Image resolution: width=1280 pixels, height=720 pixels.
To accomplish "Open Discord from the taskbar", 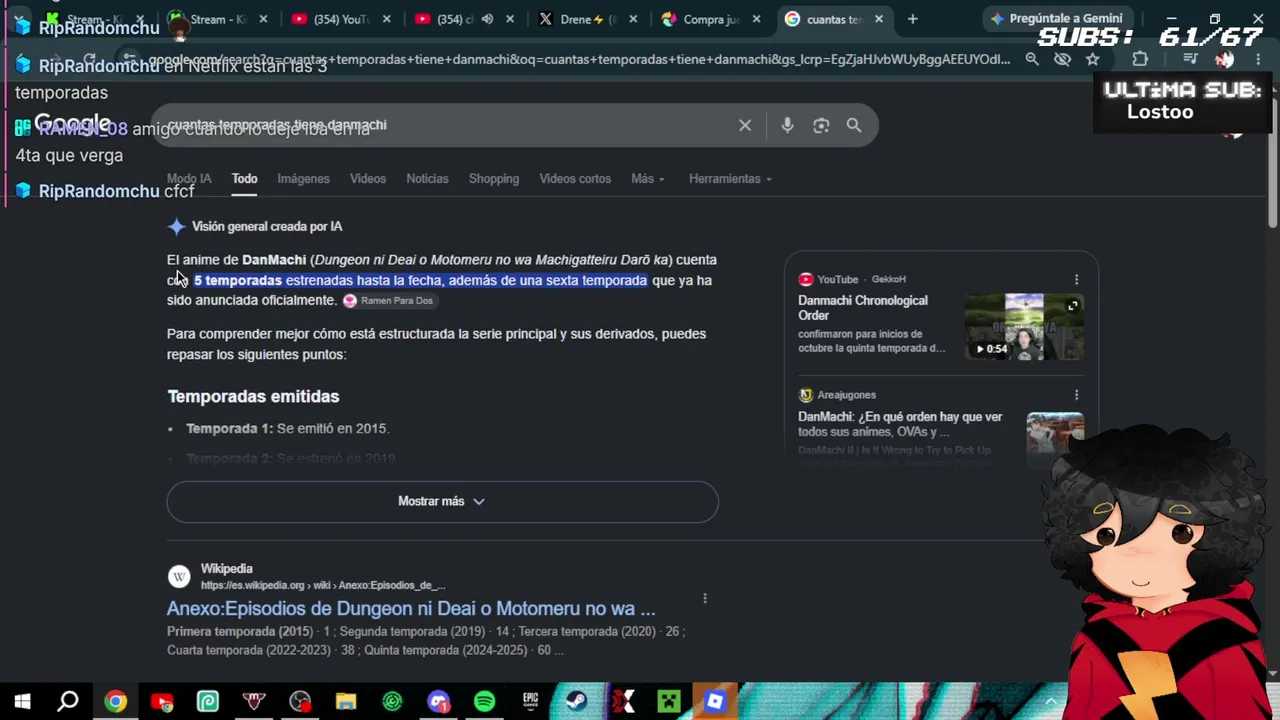I will 438,702.
